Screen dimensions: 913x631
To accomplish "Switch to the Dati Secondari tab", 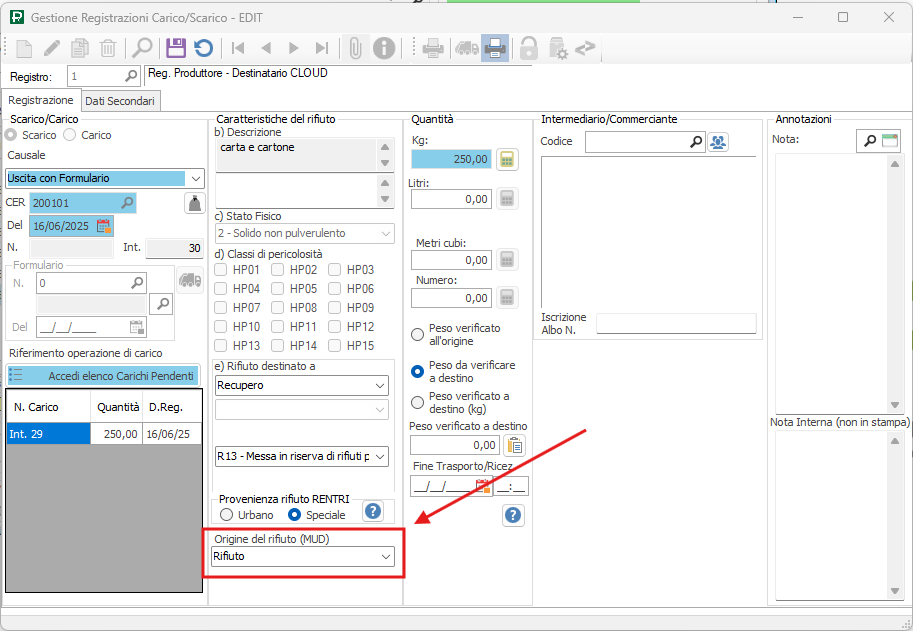I will pyautogui.click(x=119, y=101).
